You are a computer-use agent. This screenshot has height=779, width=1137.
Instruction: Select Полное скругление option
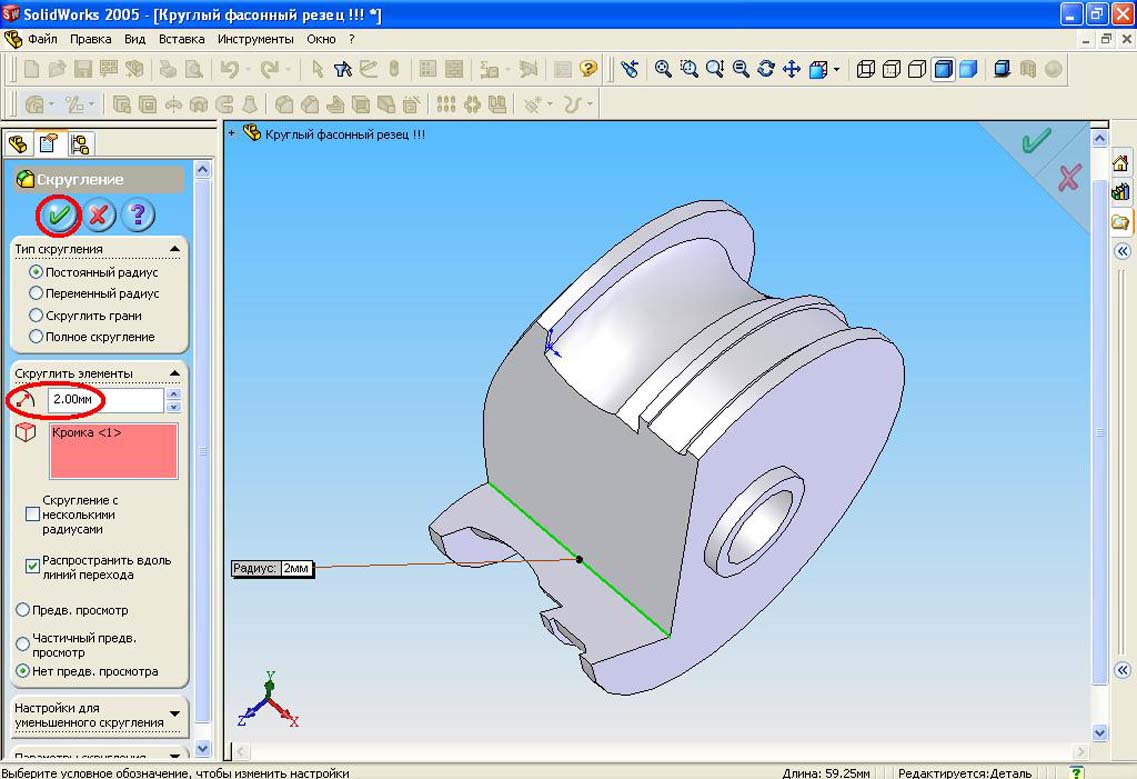(x=36, y=337)
